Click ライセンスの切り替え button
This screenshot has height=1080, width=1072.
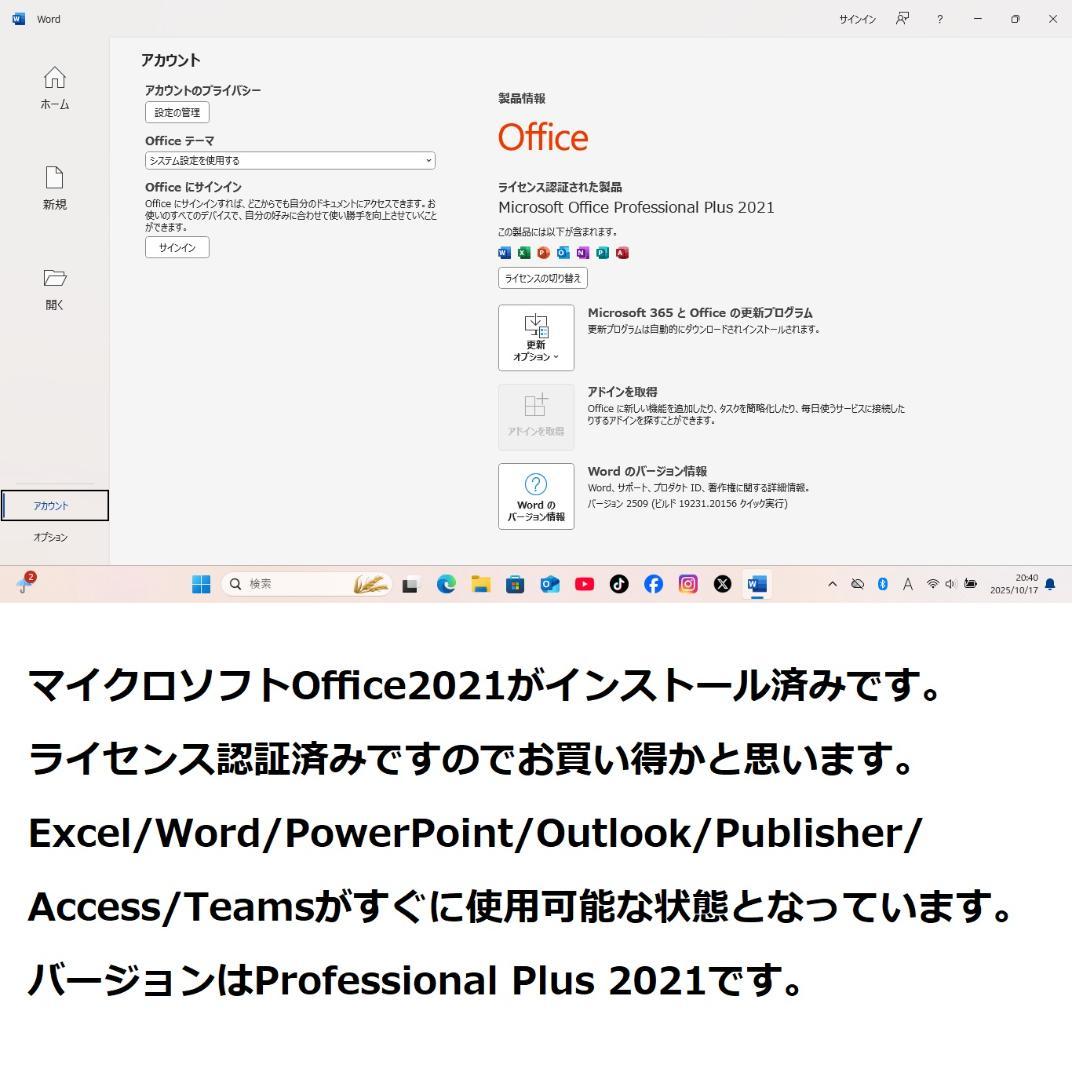[x=543, y=278]
